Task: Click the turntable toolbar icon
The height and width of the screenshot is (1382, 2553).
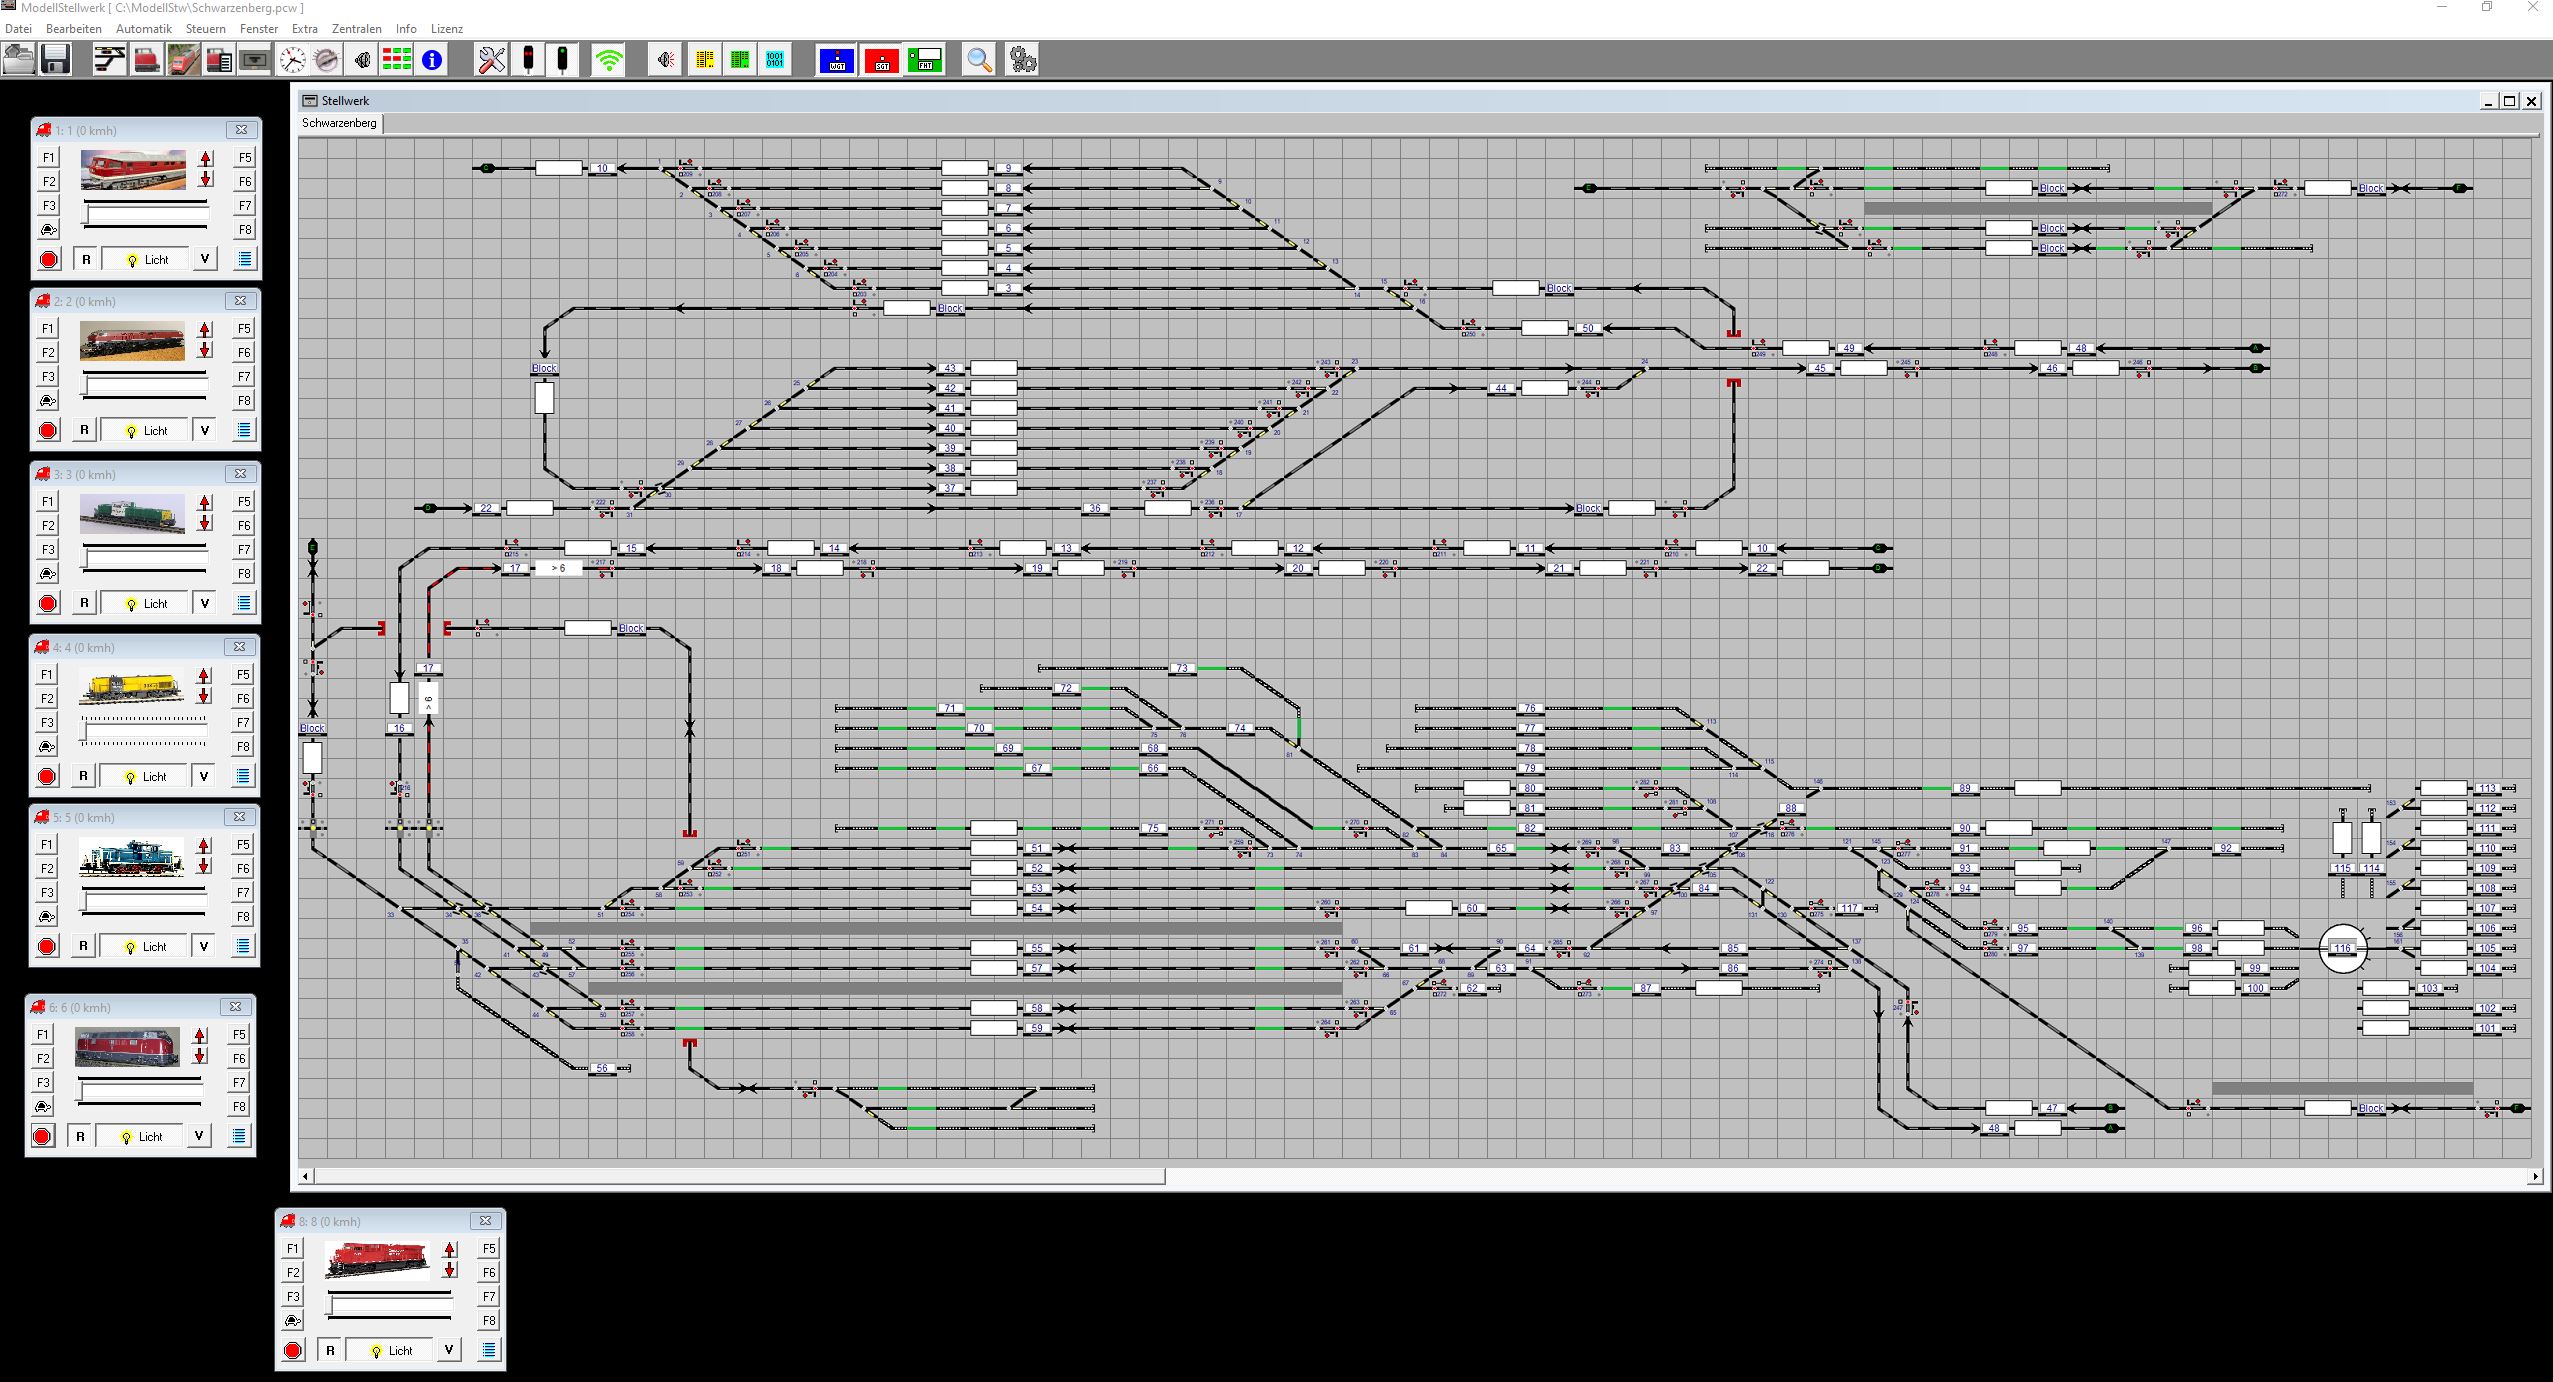Action: pos(327,59)
